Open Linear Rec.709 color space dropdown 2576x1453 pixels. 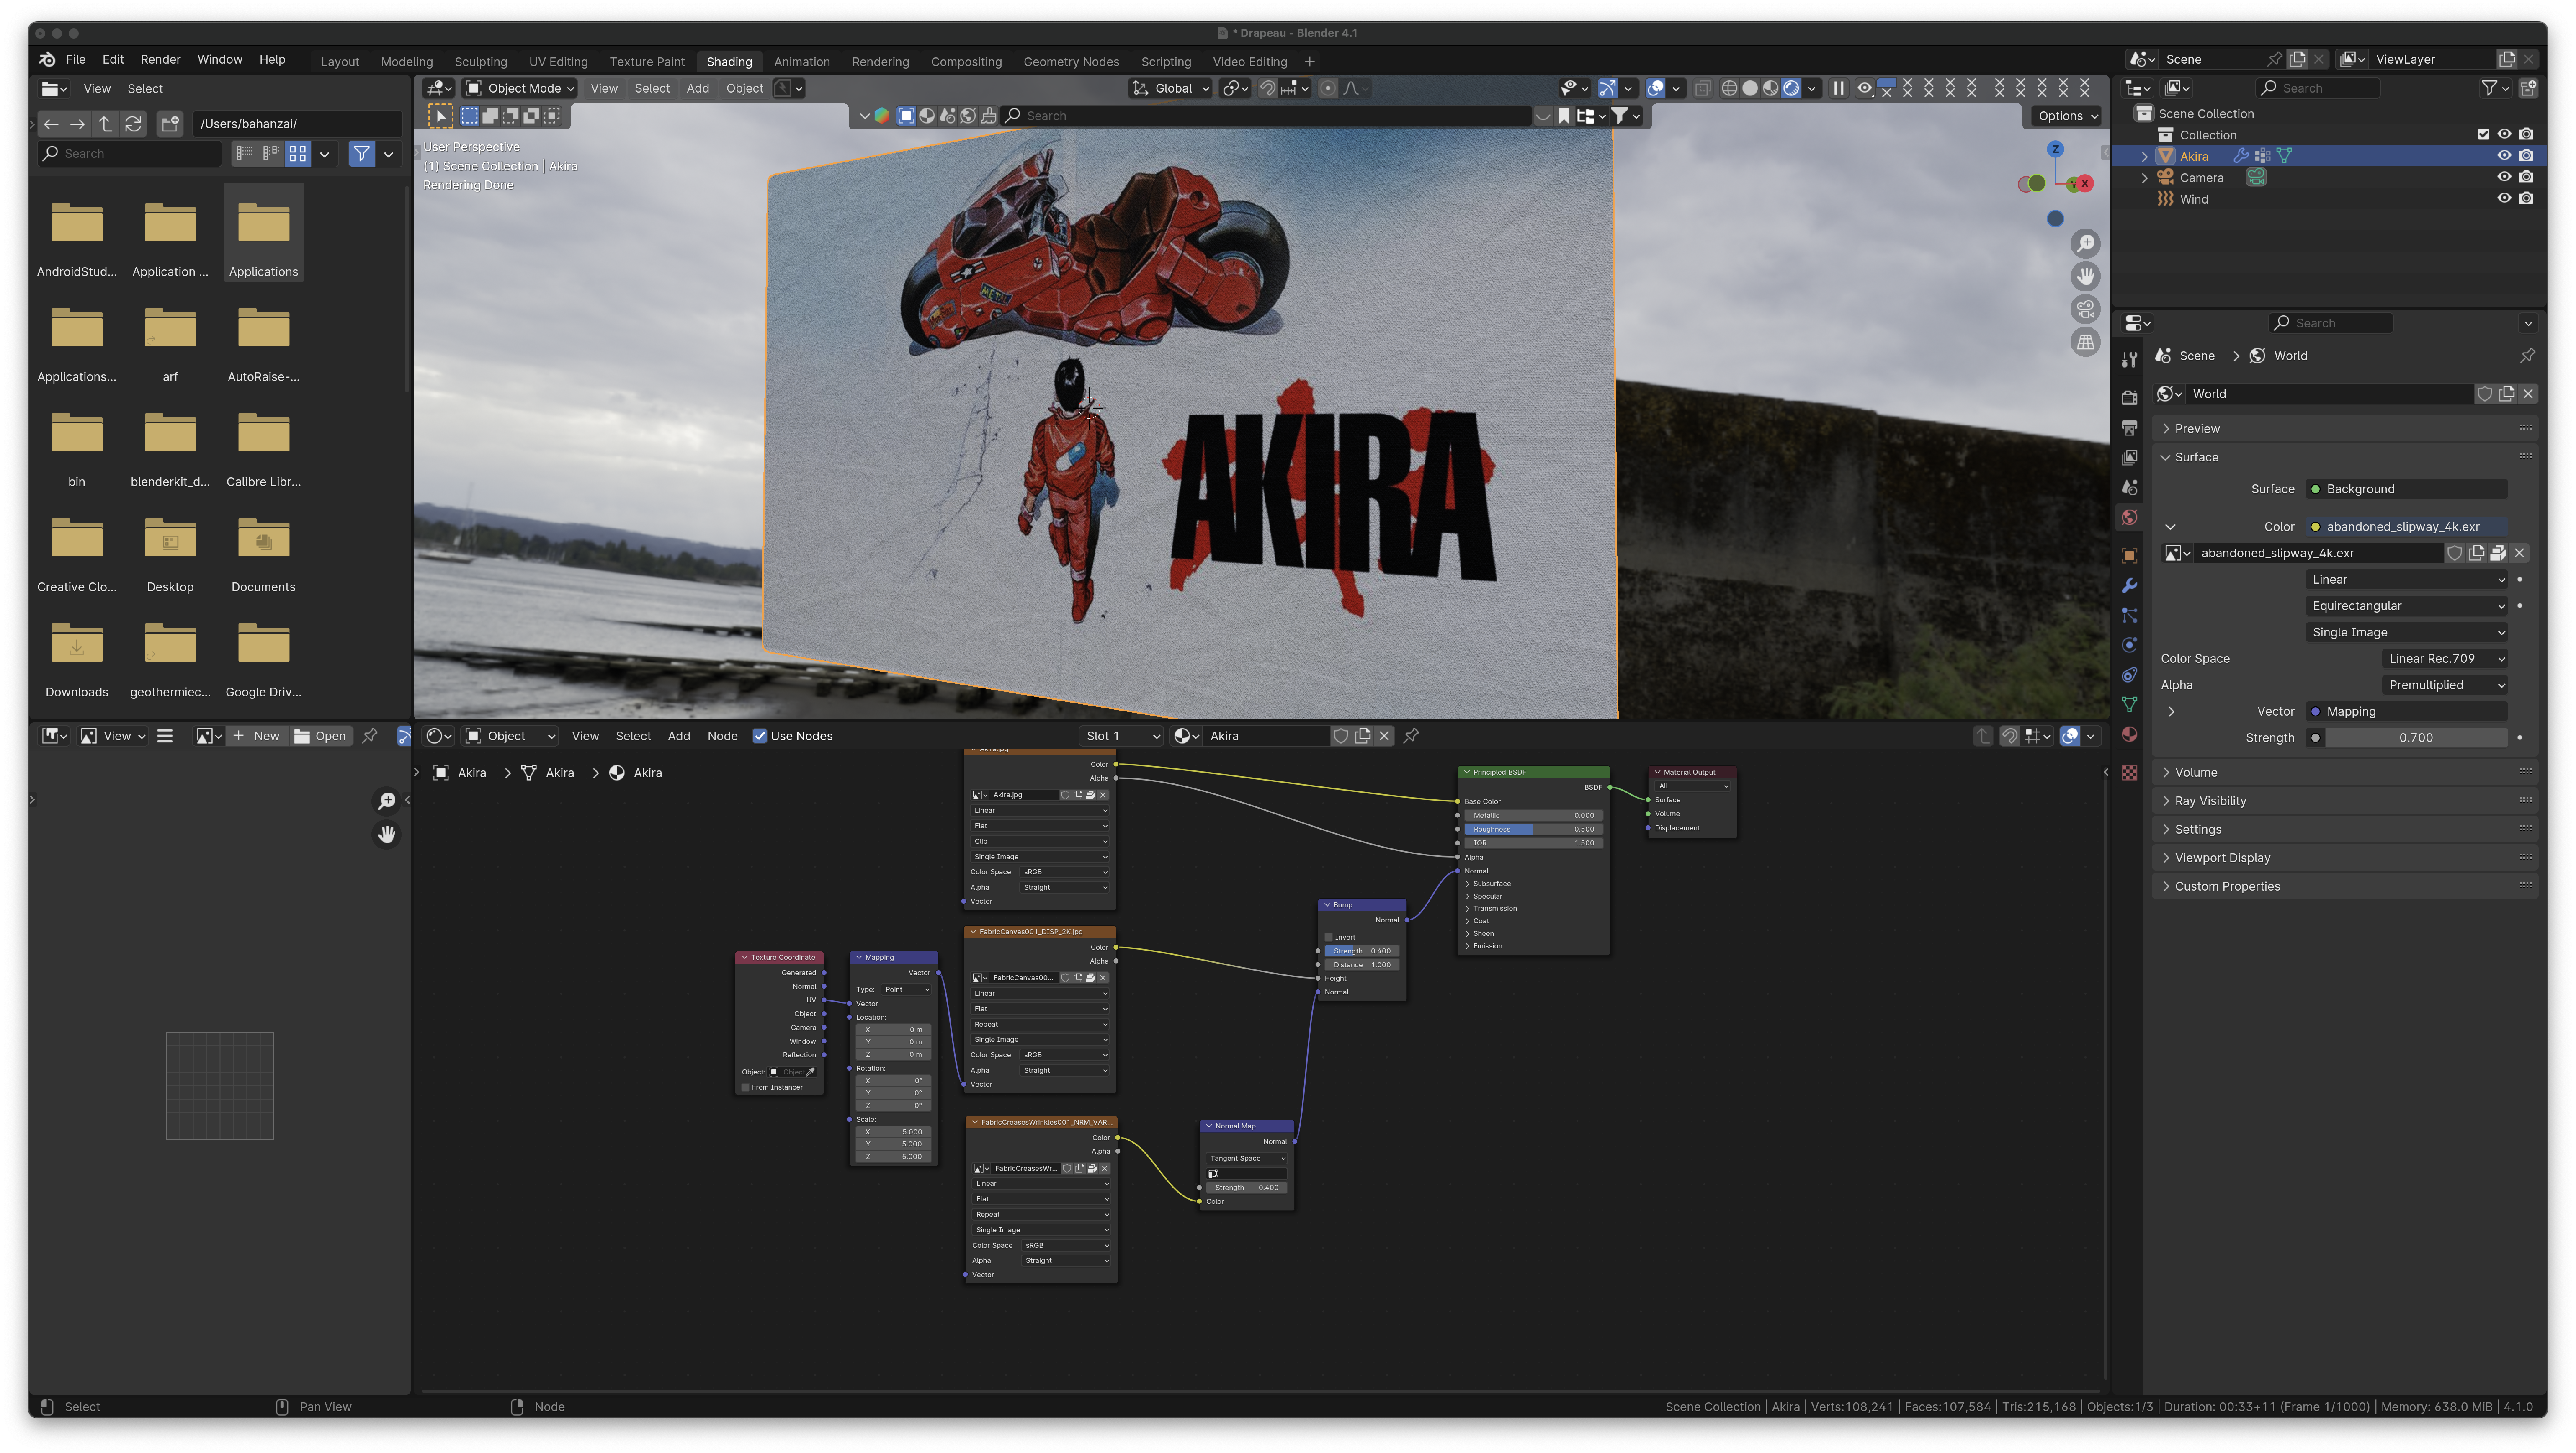2444,659
